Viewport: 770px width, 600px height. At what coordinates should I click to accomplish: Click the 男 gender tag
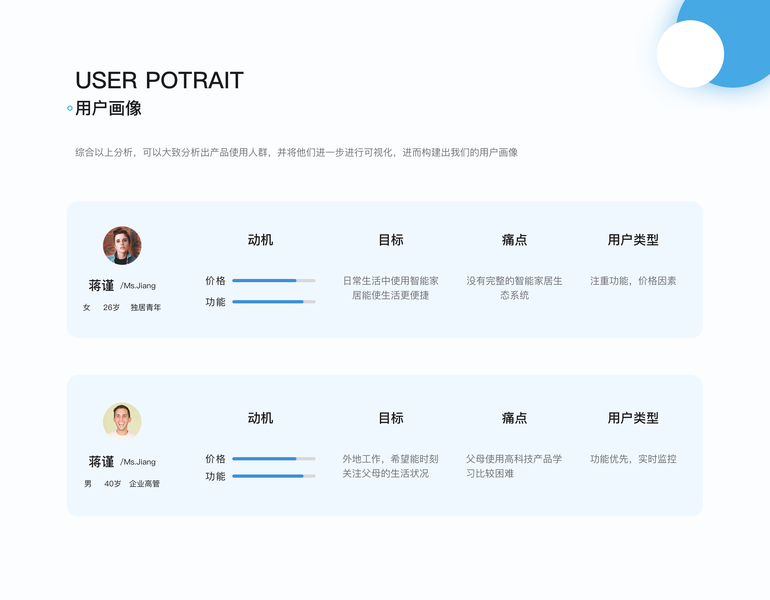click(88, 484)
